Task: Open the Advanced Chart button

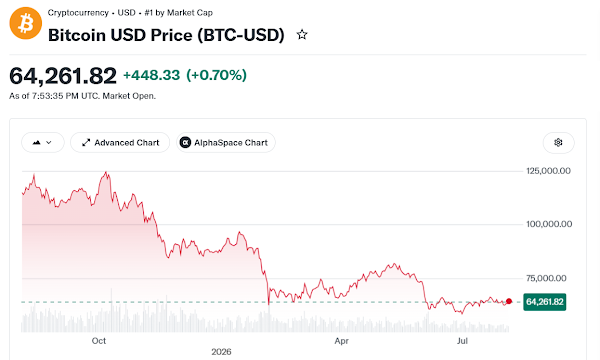Action: [120, 143]
